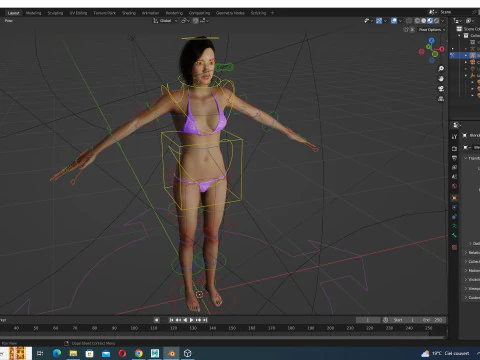Open File Explorer from taskbar

(x=73, y=353)
